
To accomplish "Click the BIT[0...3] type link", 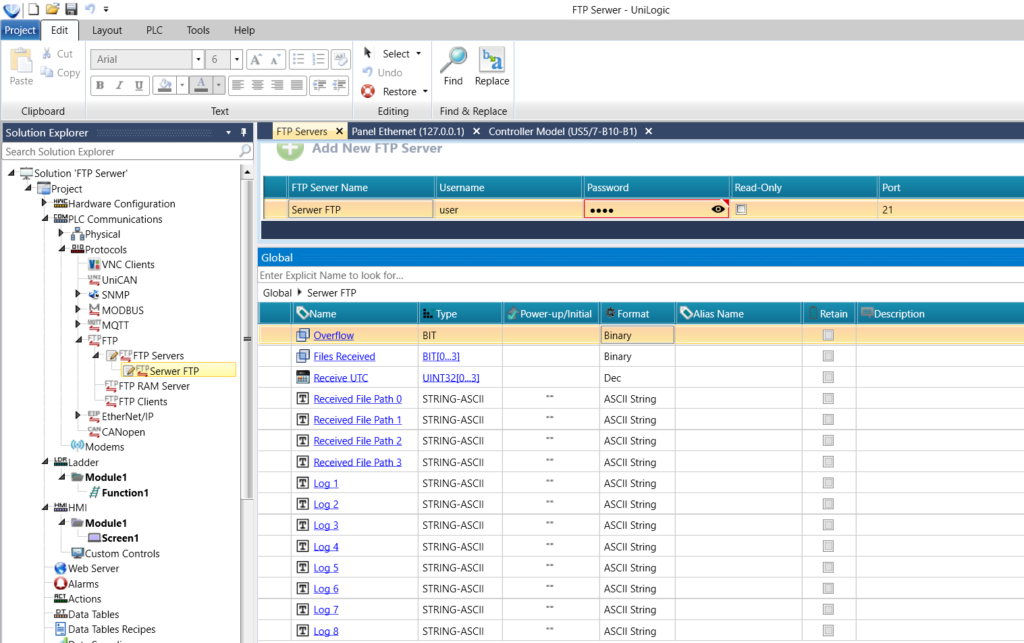I will 441,356.
